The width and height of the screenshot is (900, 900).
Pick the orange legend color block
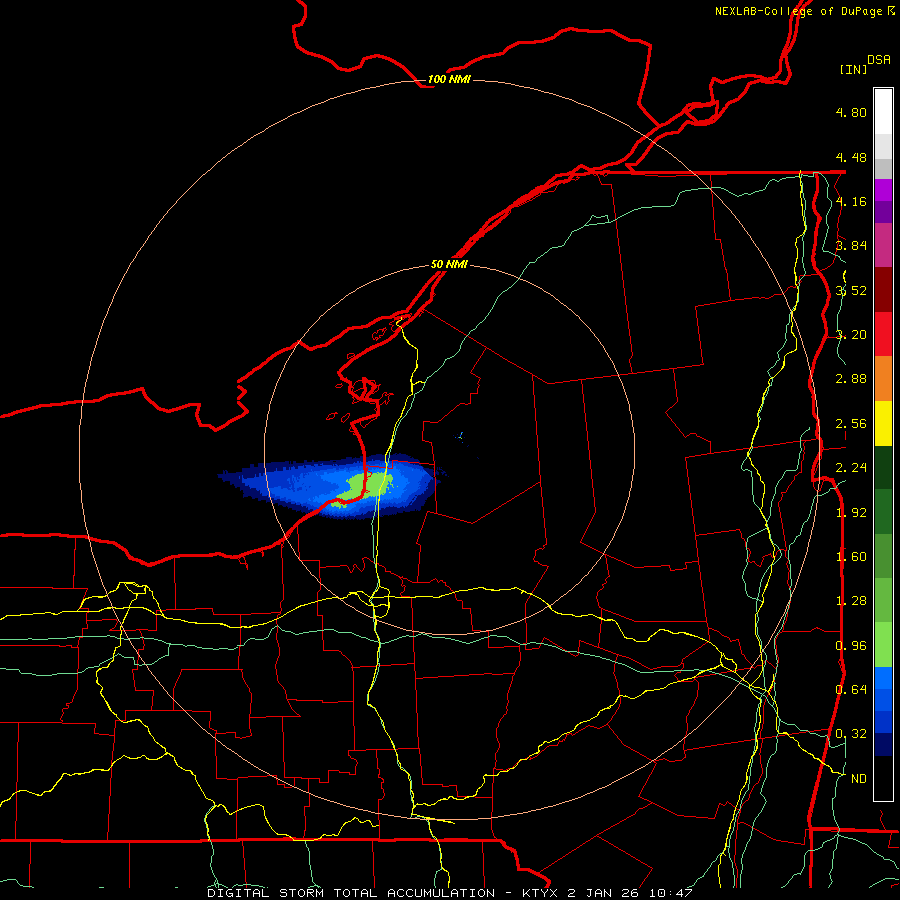pyautogui.click(x=883, y=379)
